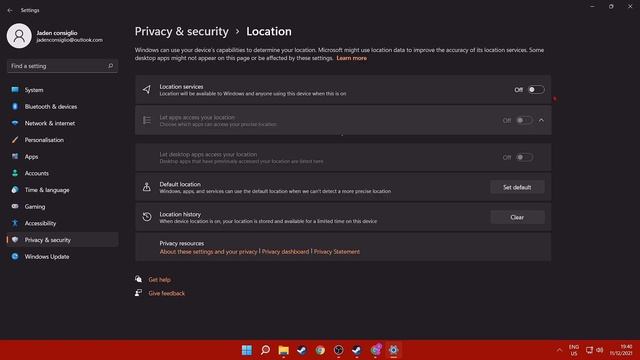Open Bluetooth & devices settings

(x=62, y=107)
